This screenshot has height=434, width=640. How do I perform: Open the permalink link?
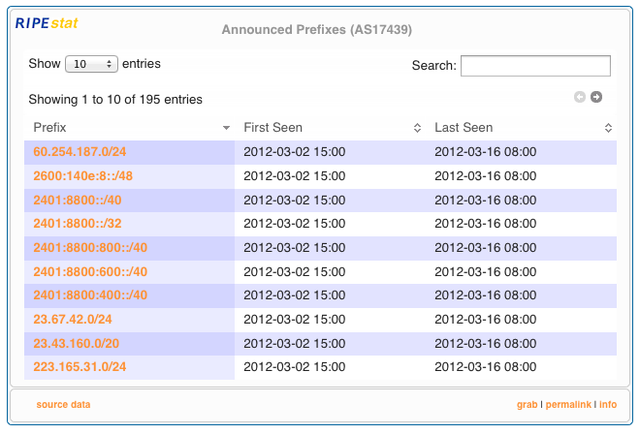(x=568, y=405)
